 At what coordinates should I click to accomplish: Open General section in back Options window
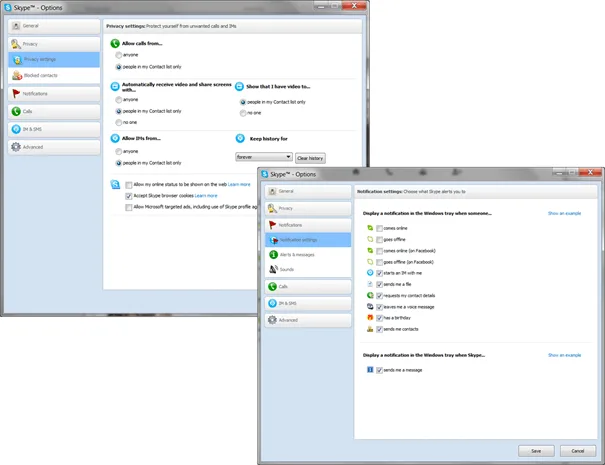[x=54, y=26]
